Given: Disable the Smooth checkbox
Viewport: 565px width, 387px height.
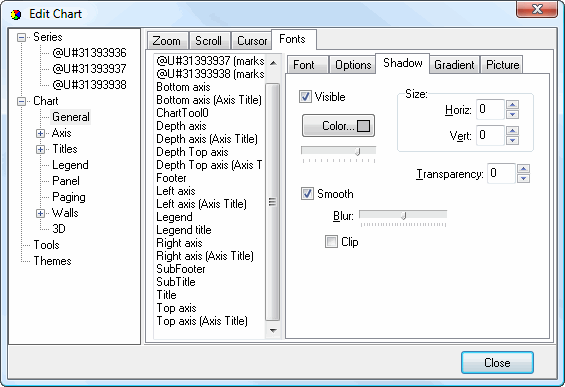Looking at the screenshot, I should pyautogui.click(x=307, y=194).
